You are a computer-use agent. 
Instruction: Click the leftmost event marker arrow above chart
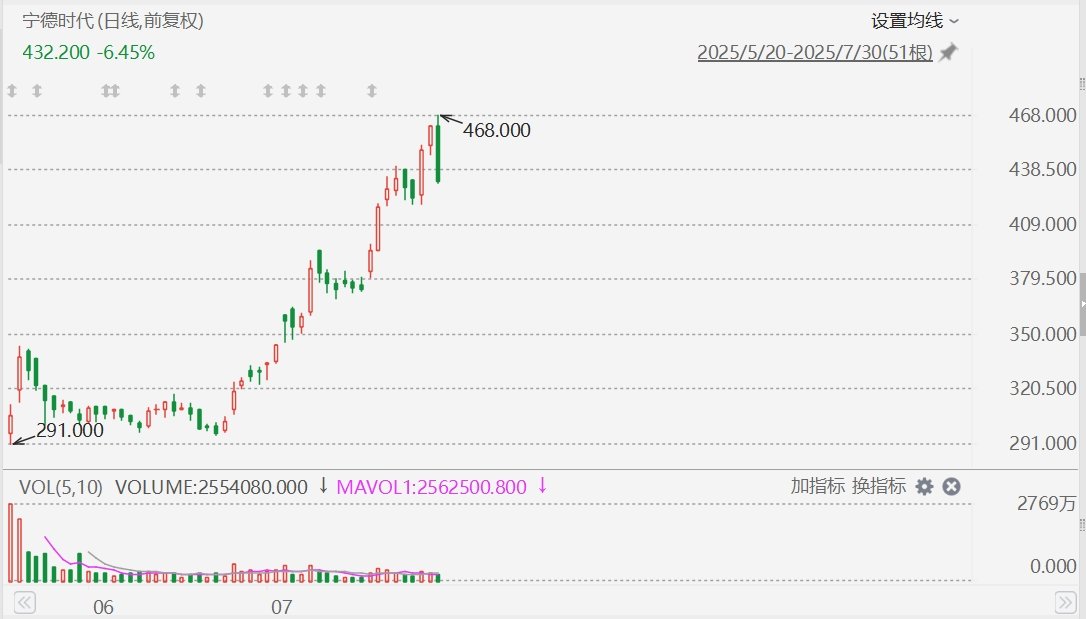pyautogui.click(x=12, y=91)
